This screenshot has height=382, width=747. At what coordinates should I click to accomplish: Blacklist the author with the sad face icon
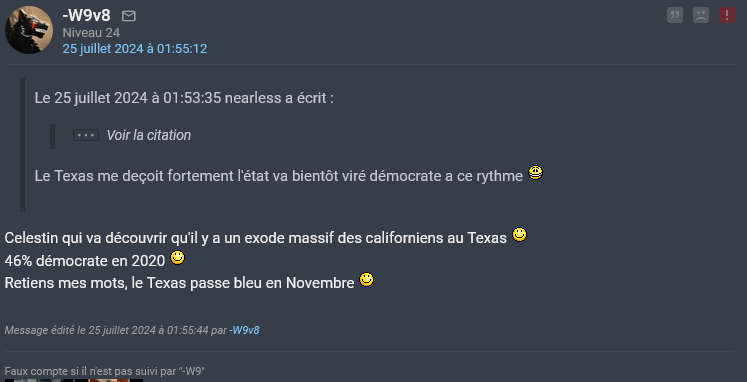[x=701, y=15]
